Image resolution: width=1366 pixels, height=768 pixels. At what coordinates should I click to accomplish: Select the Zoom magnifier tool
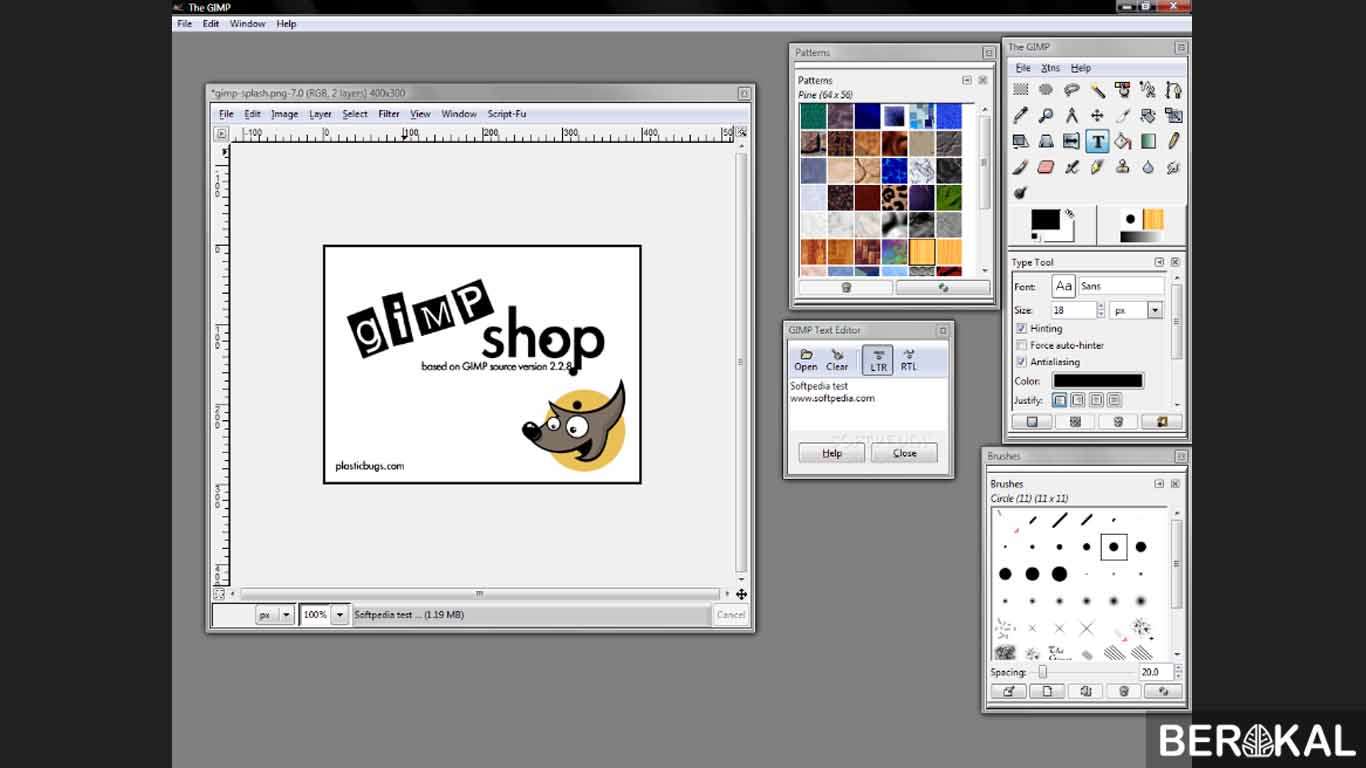click(x=1046, y=116)
